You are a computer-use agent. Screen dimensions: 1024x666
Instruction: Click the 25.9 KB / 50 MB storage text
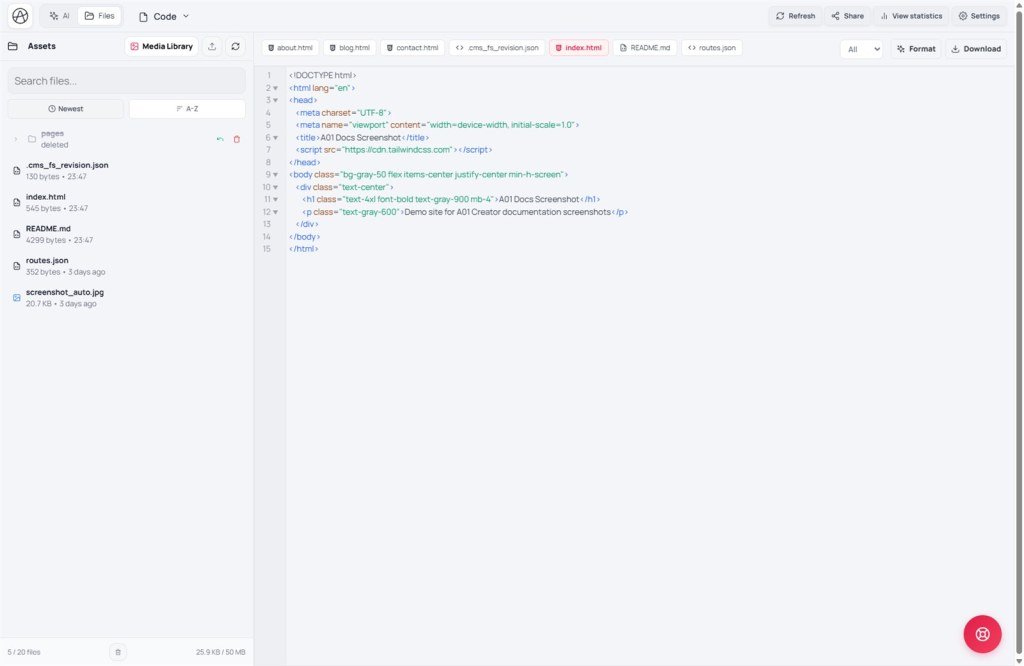tap(220, 652)
